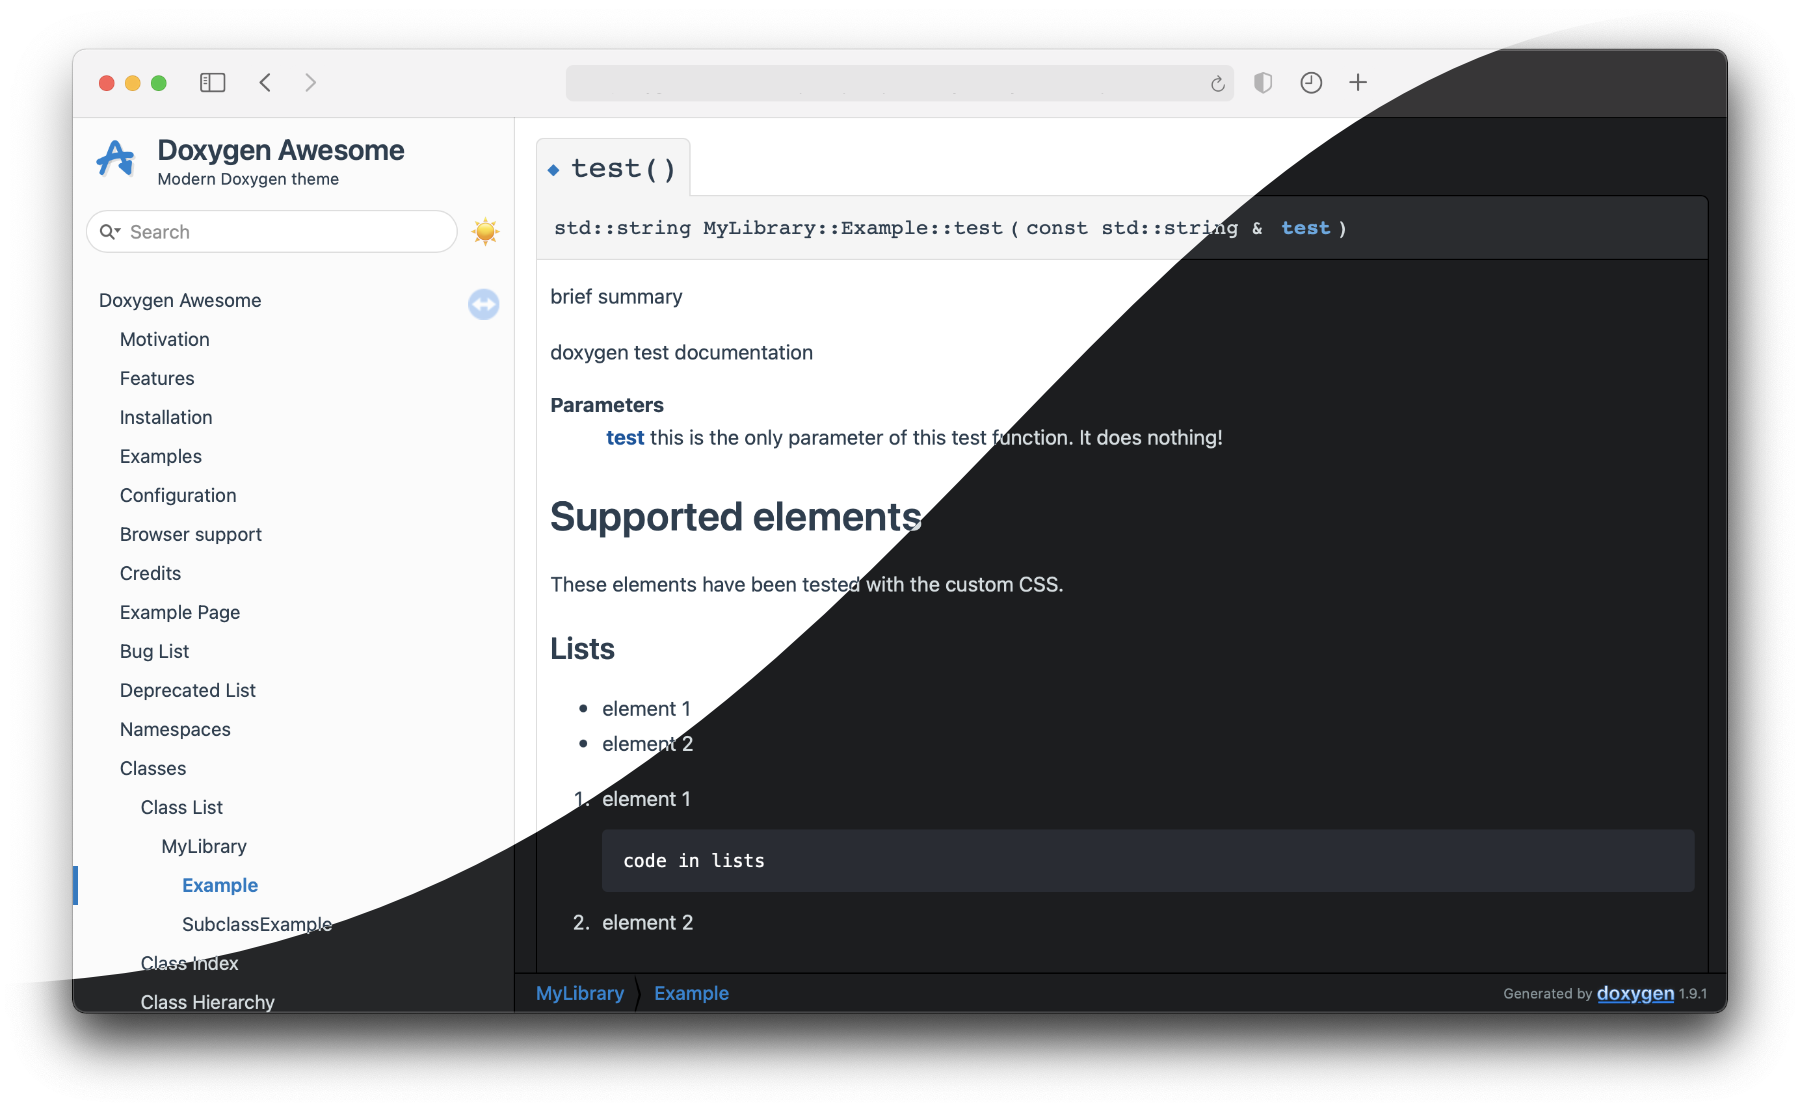Click numbered 'element 2' list item
The image size is (1800, 1109).
pyautogui.click(x=647, y=923)
